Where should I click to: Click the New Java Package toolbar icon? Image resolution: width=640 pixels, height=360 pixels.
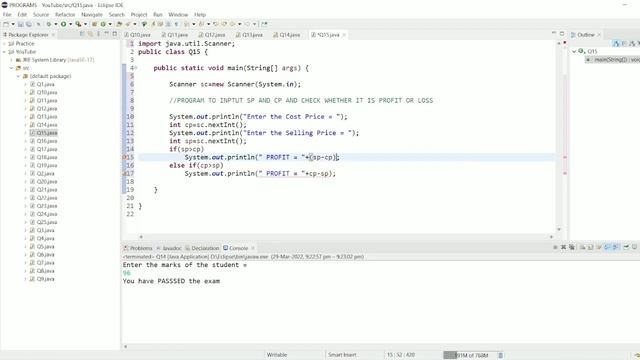94,24
